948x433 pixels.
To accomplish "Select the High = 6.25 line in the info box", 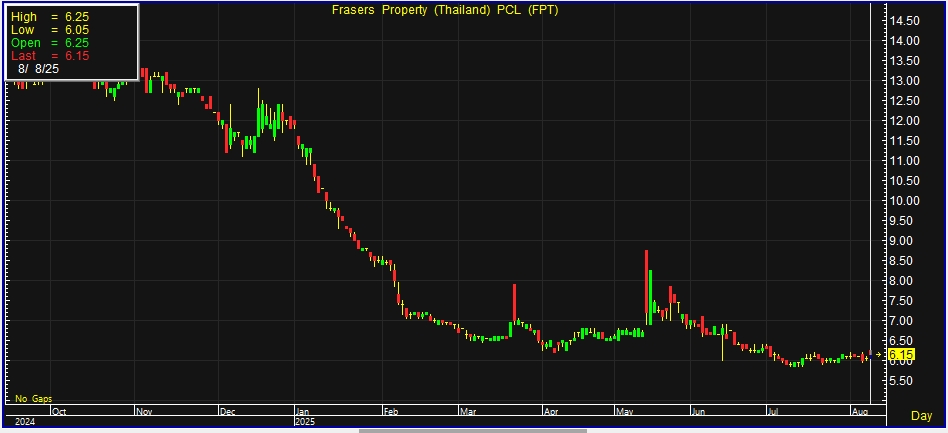I will 50,17.
